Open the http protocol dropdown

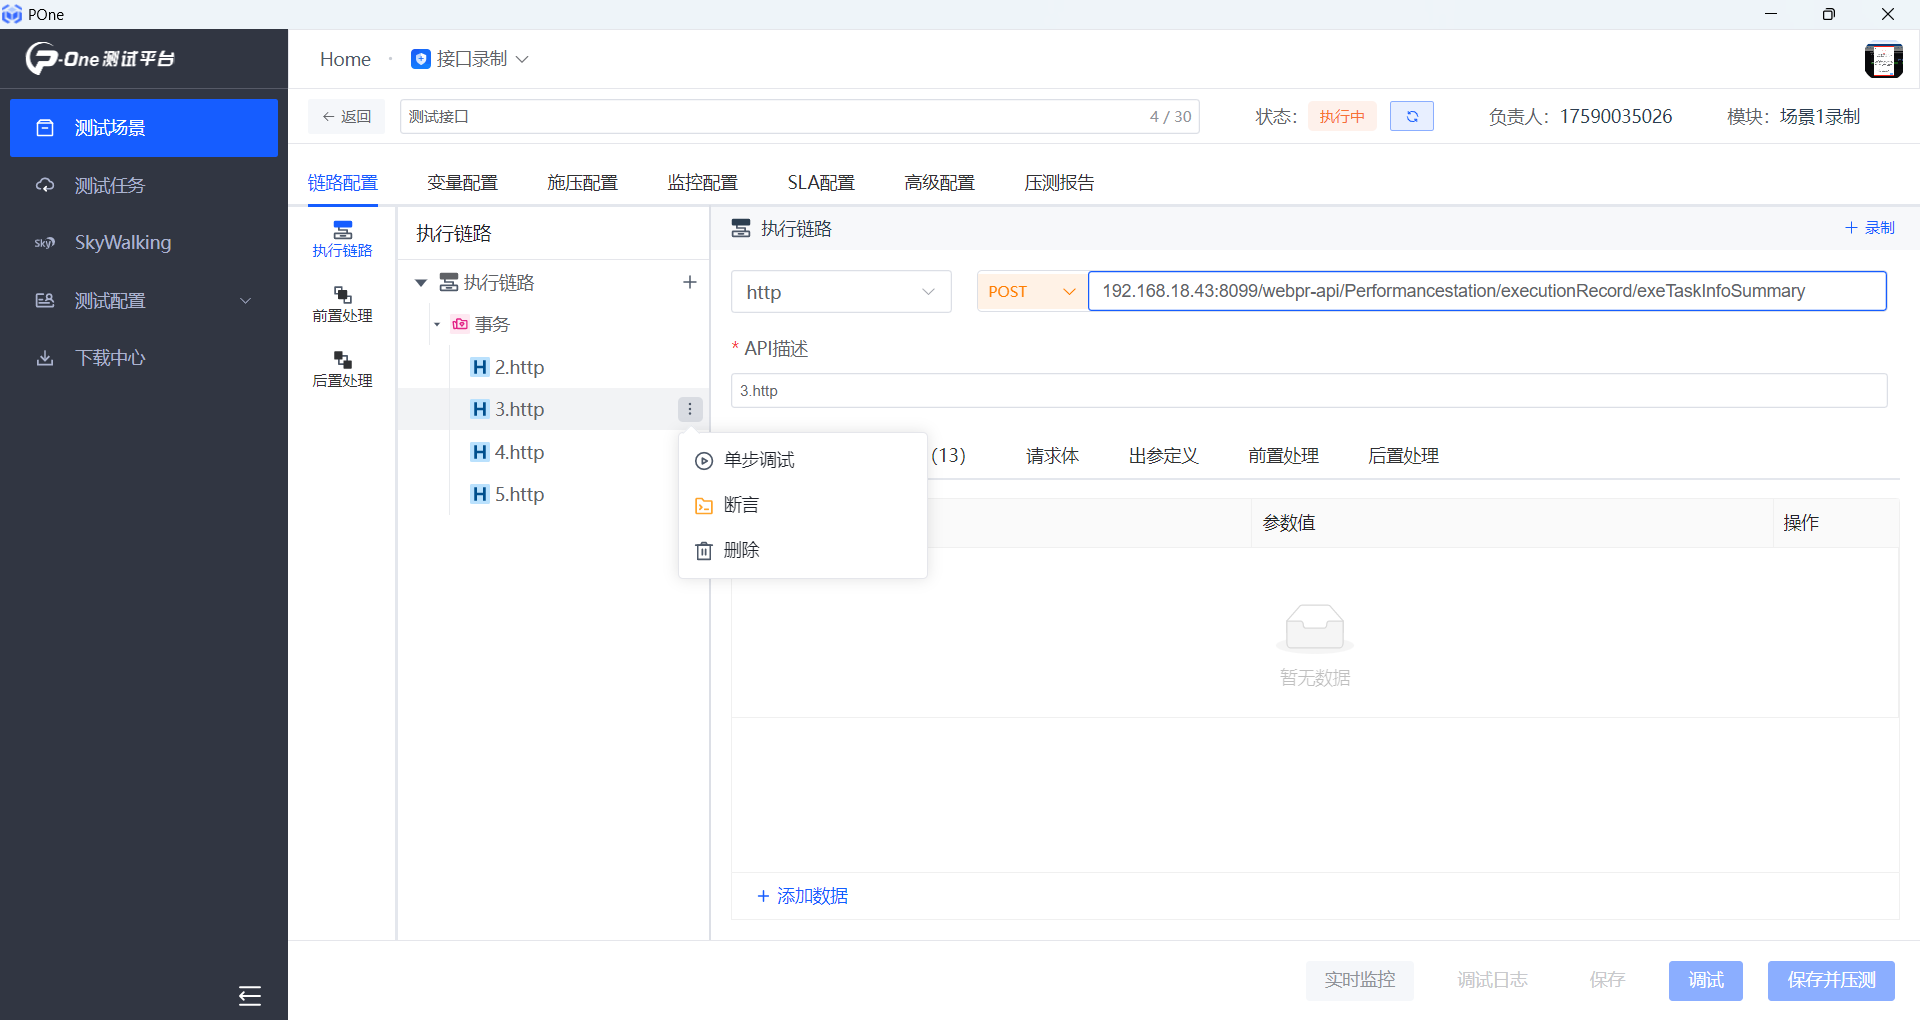tap(840, 292)
